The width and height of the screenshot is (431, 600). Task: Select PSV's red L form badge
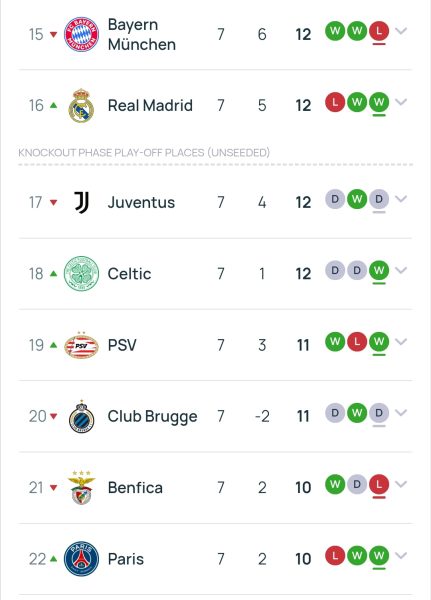[357, 342]
